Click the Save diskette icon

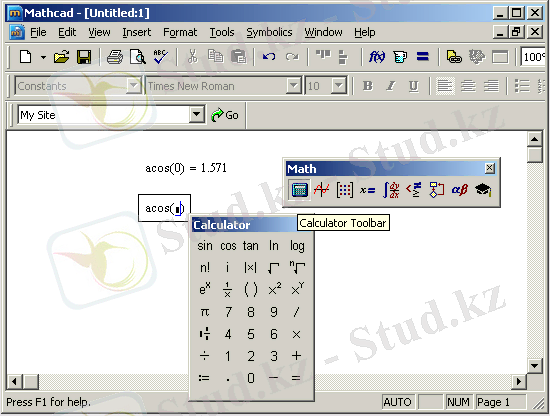[84, 56]
